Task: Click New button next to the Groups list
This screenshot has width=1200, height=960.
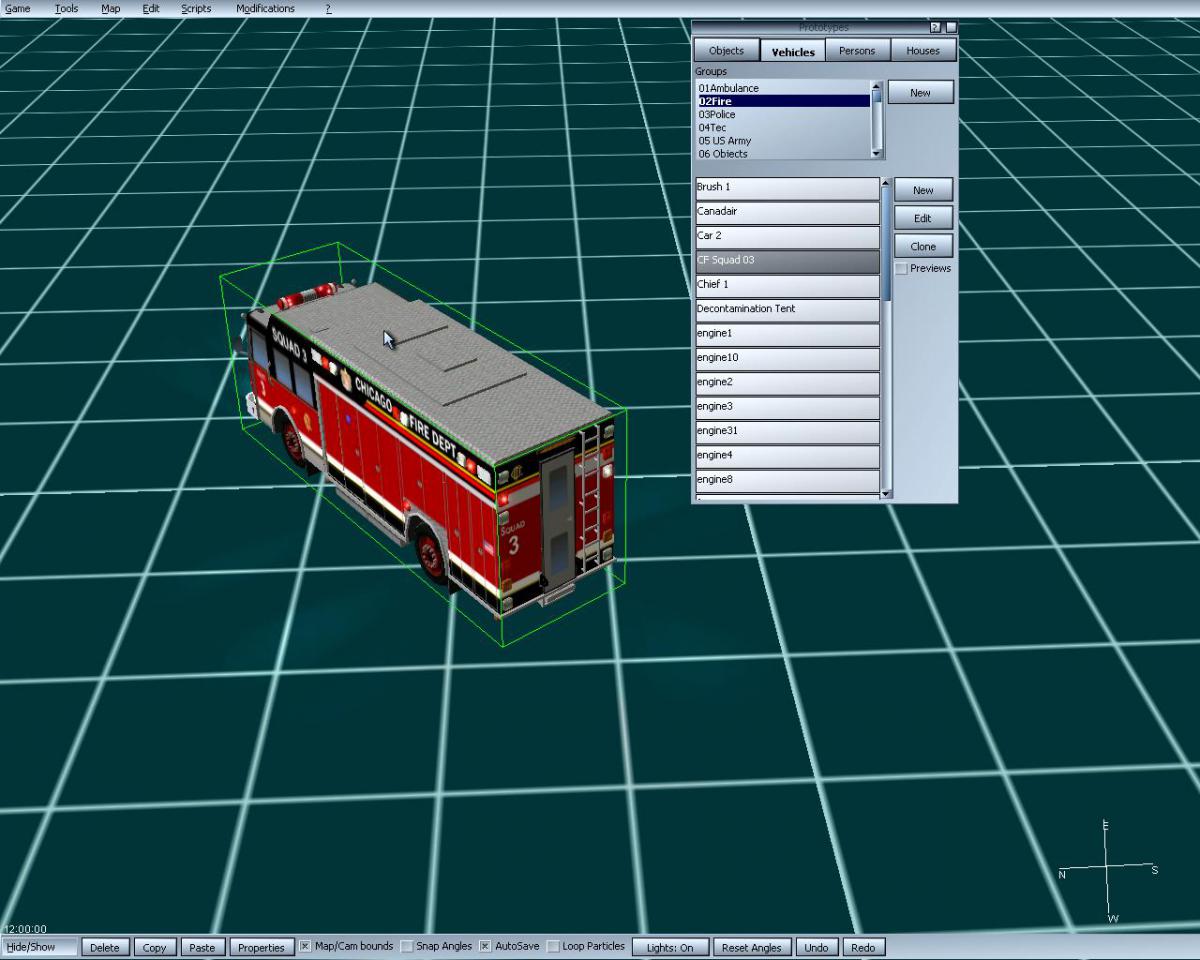Action: (920, 93)
